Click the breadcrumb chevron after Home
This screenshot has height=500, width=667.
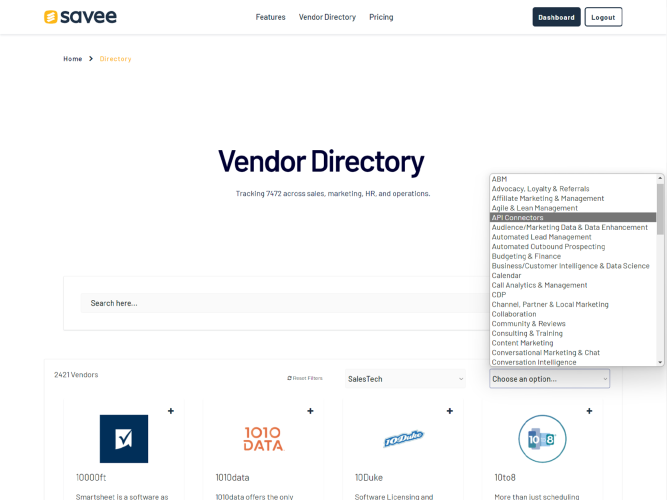click(91, 59)
